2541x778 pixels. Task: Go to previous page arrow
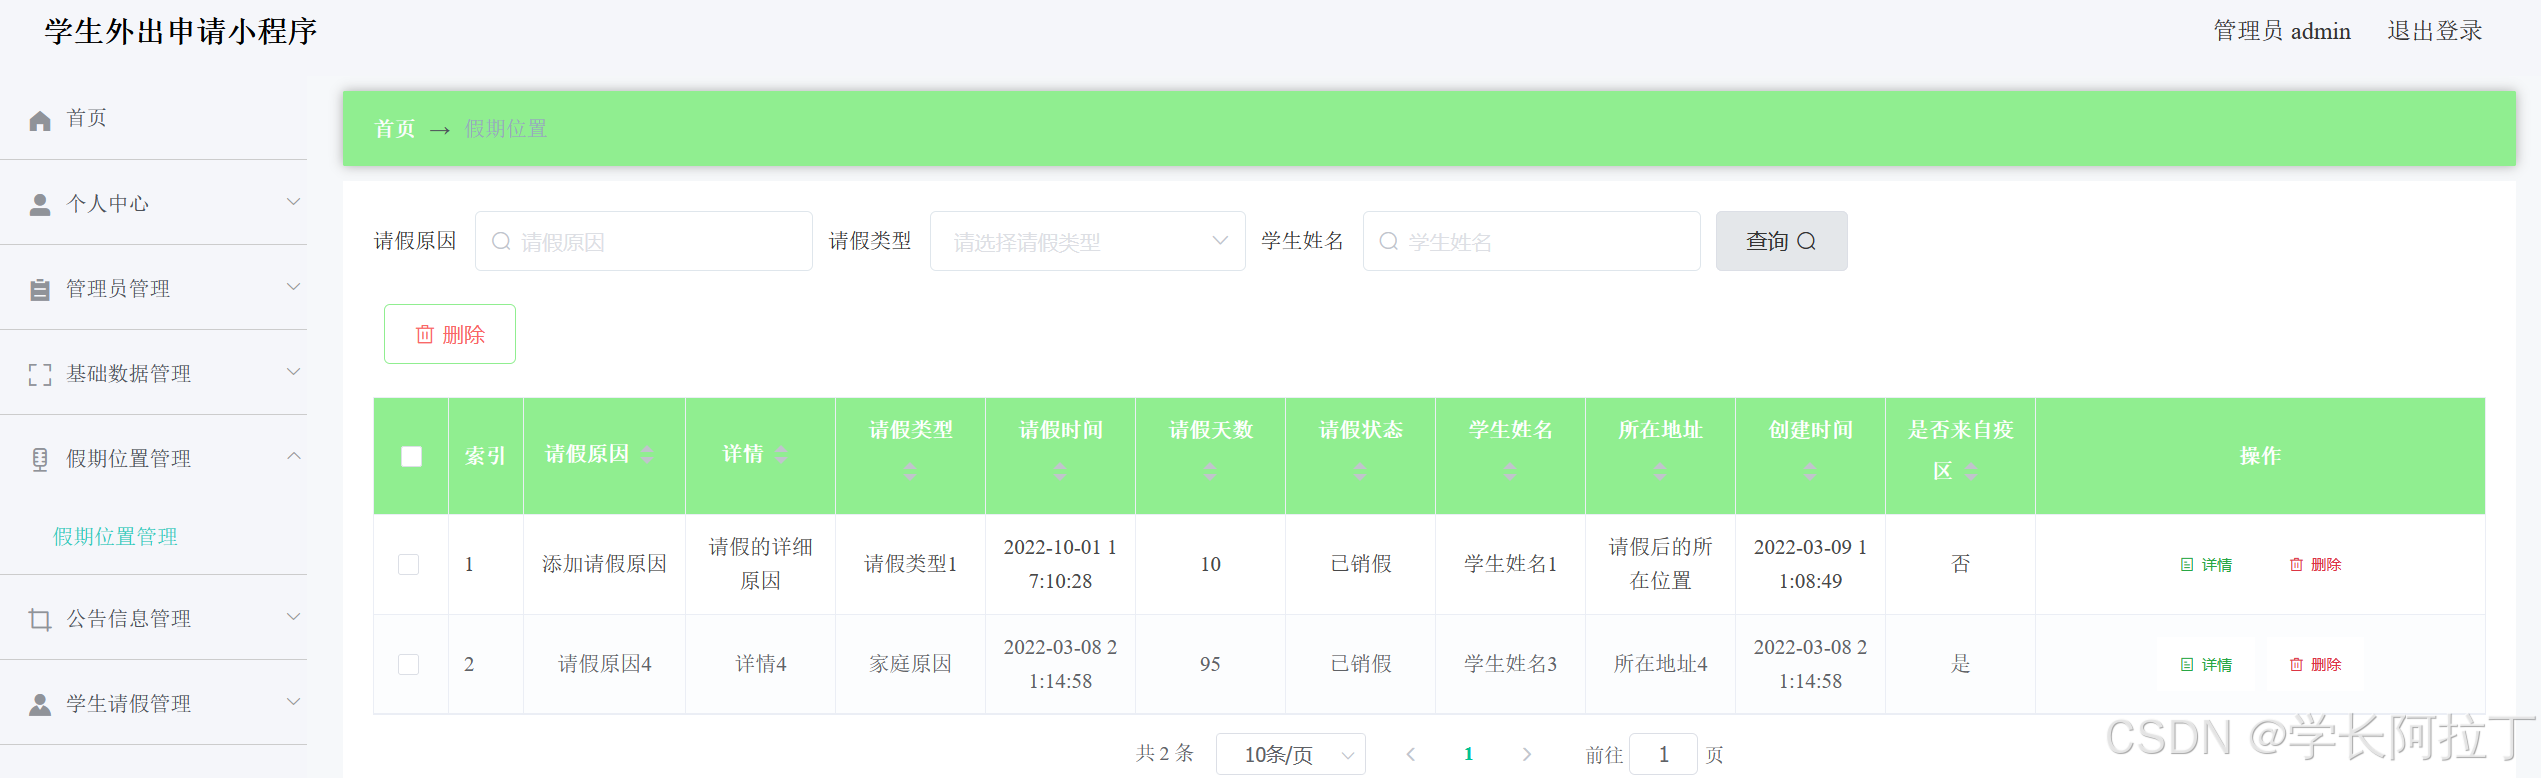[1411, 755]
